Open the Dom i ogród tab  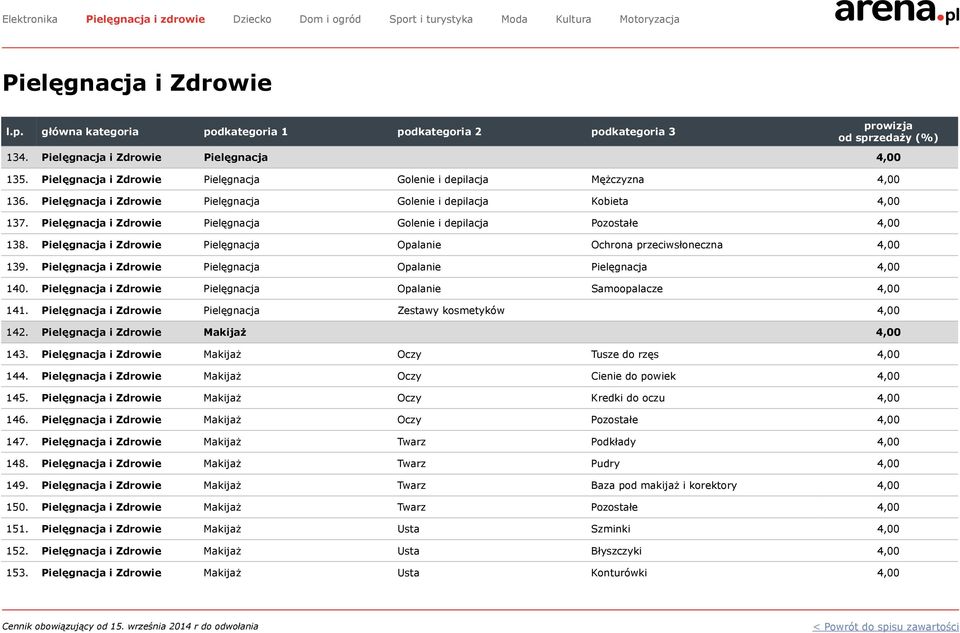click(330, 19)
